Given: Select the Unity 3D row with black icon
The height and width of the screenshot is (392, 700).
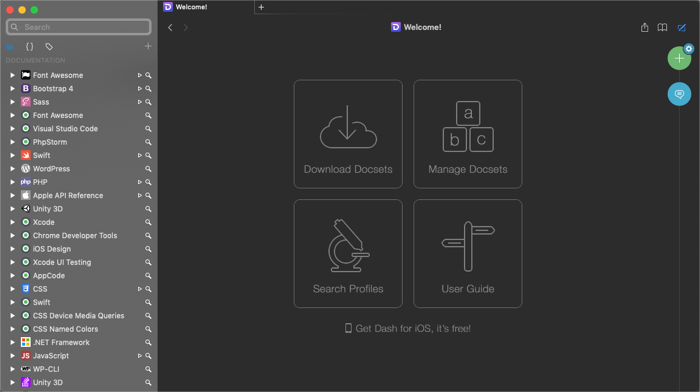Looking at the screenshot, I should (x=79, y=209).
